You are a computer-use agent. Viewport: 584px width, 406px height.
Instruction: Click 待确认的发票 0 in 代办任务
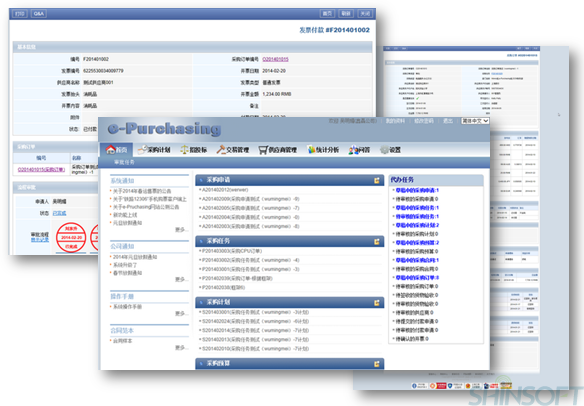click(x=412, y=339)
